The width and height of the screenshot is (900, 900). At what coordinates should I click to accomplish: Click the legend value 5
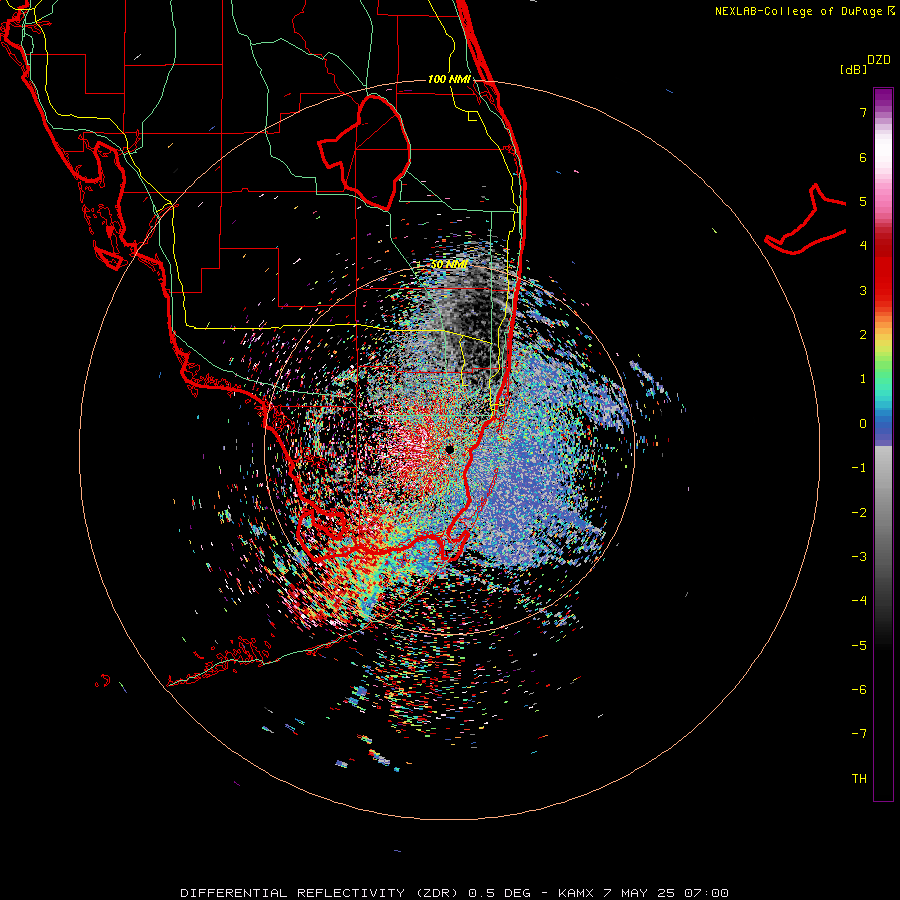pyautogui.click(x=863, y=201)
